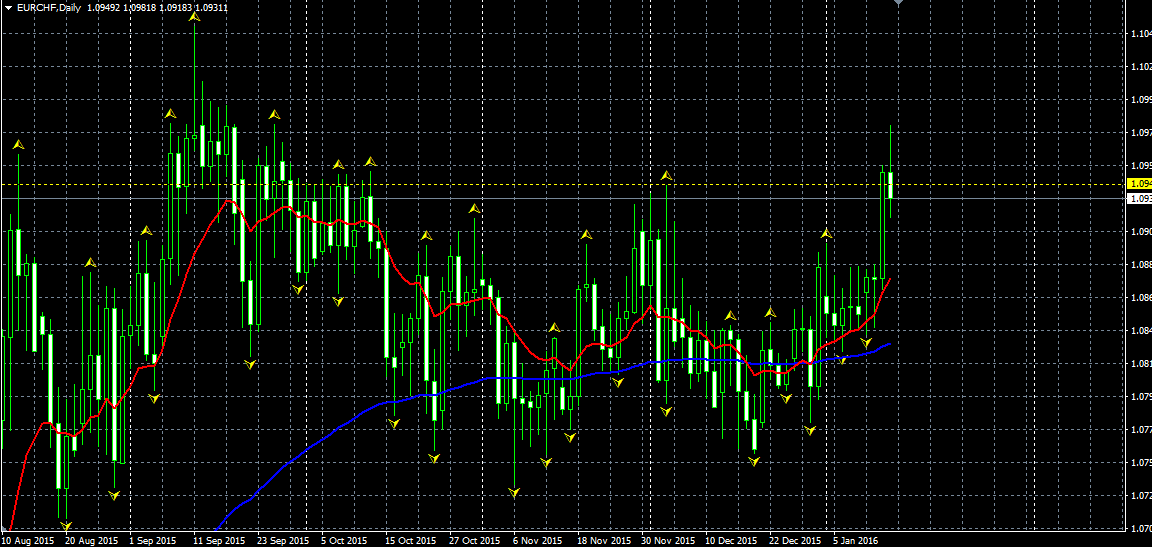Click the 11 Sep 2015 date label
Image resolution: width=1152 pixels, height=547 pixels.
[219, 540]
